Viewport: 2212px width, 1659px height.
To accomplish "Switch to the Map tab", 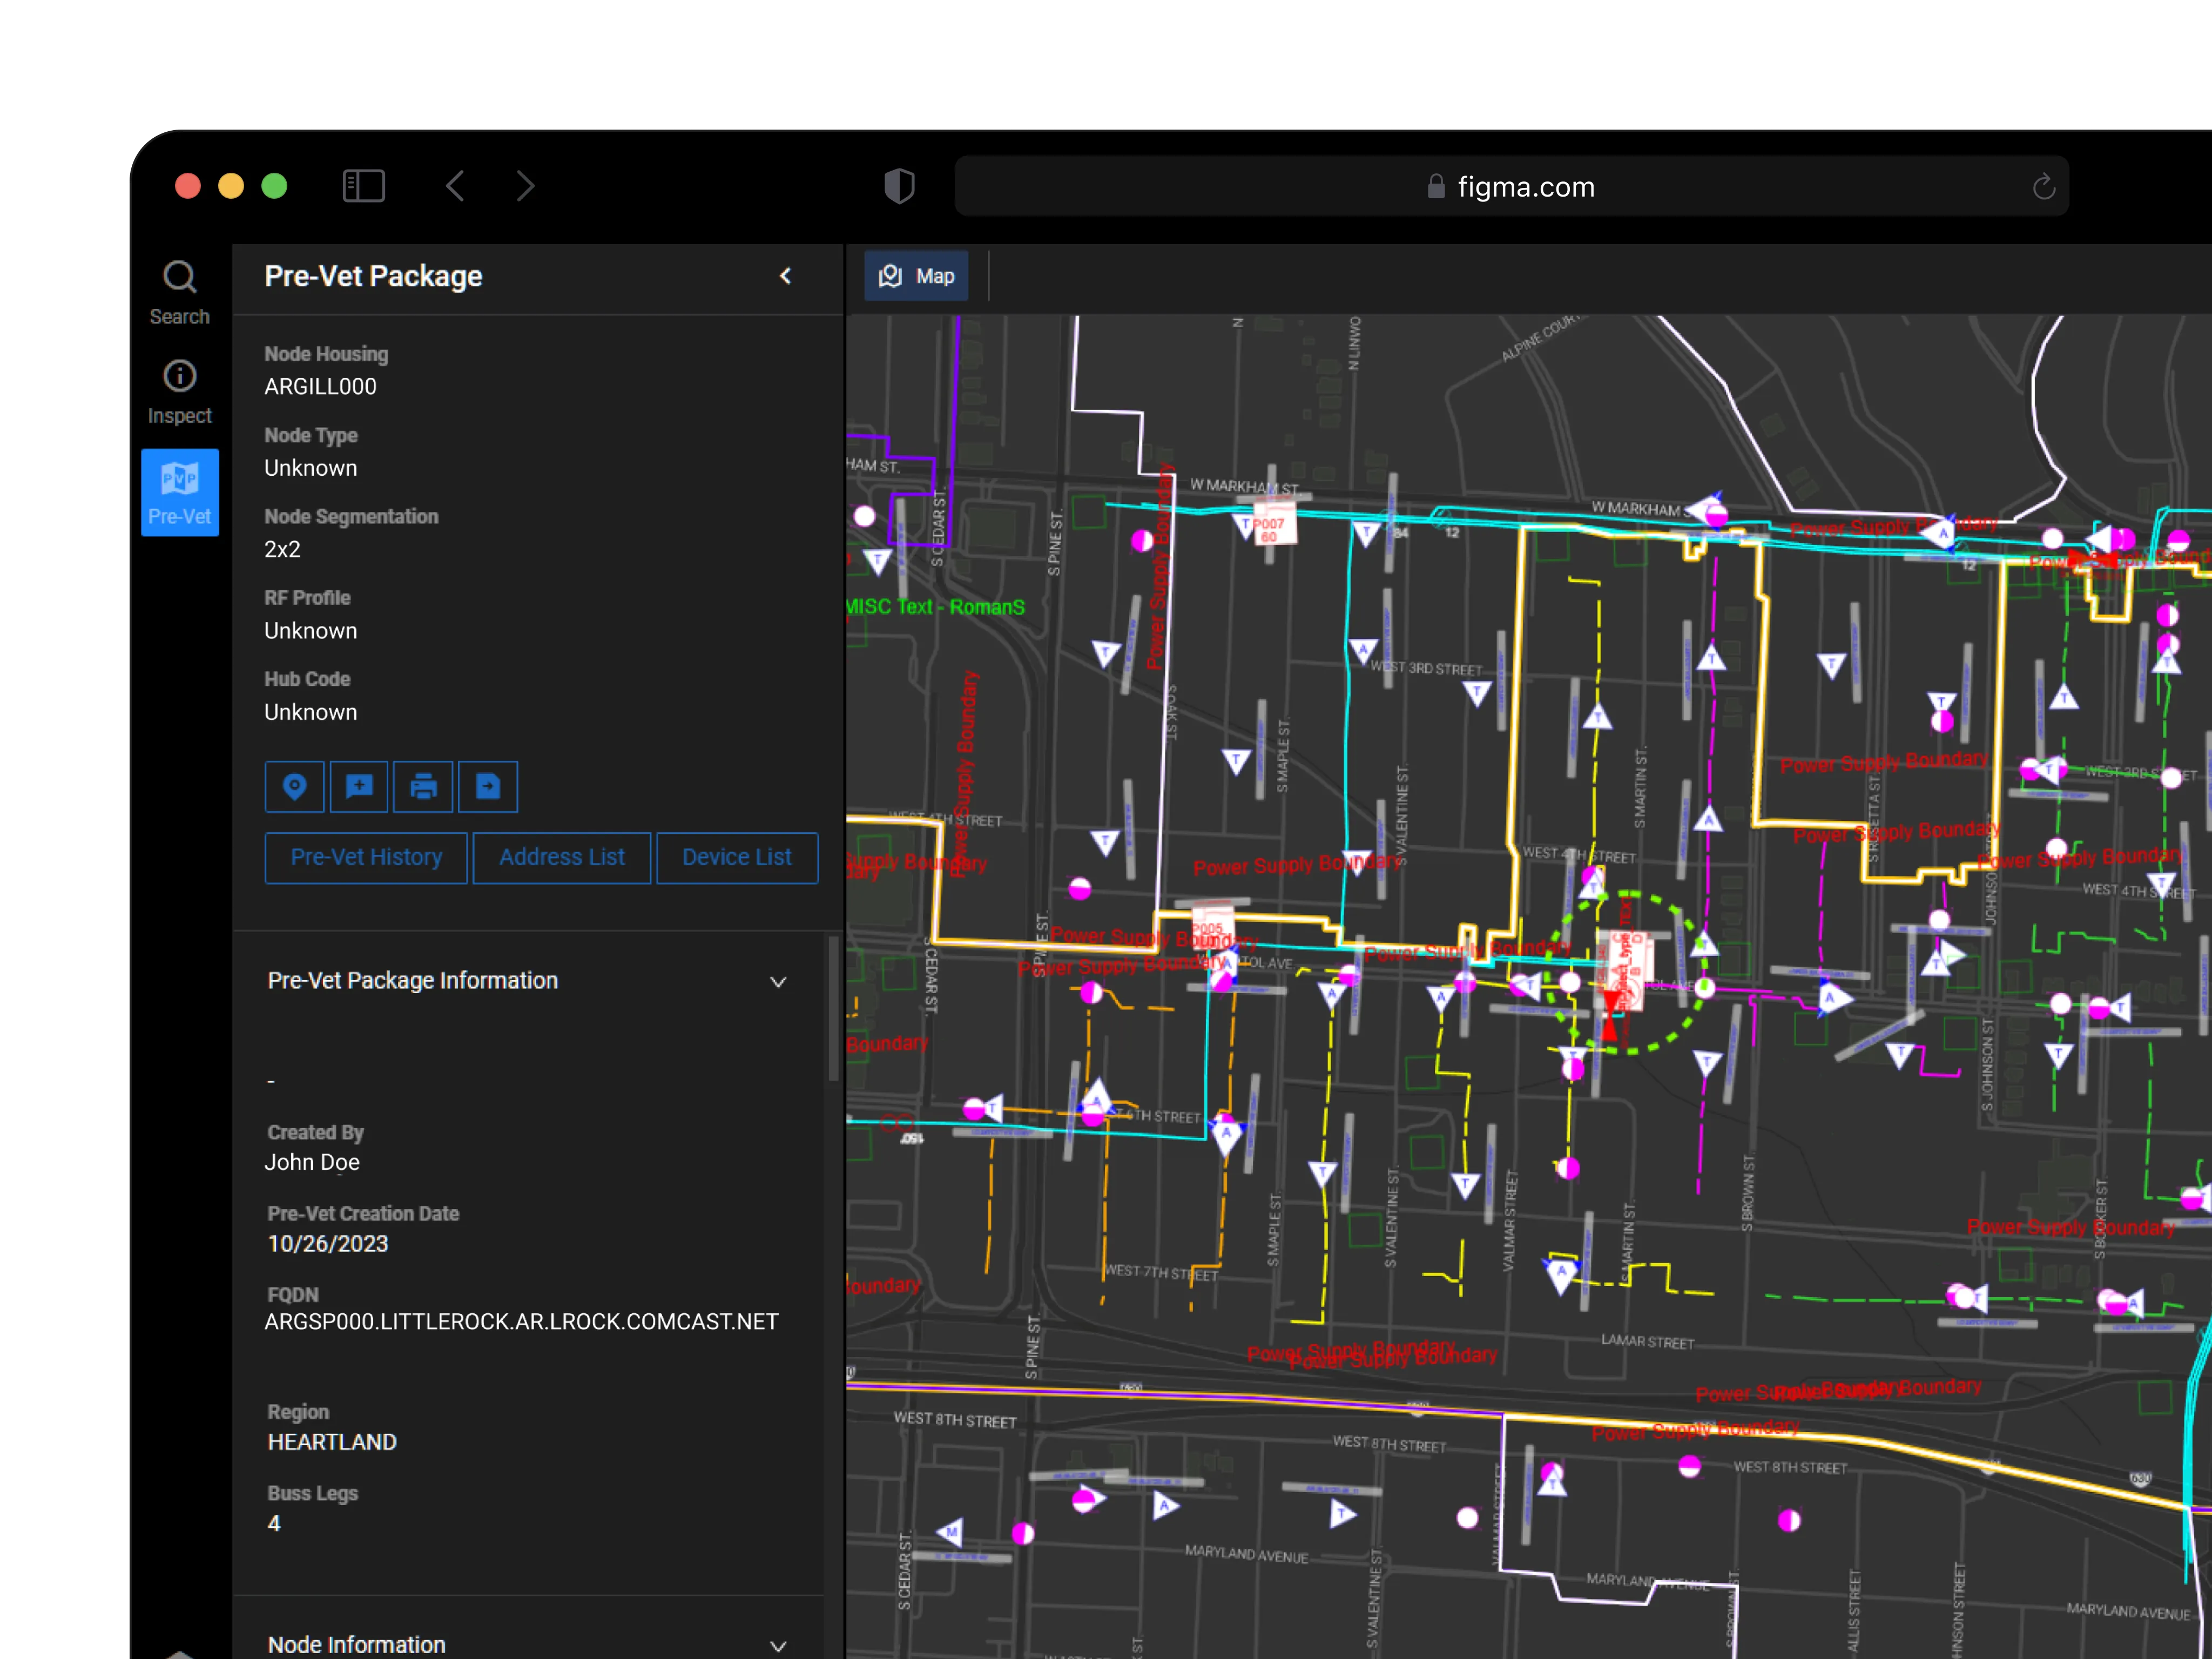I will 916,276.
